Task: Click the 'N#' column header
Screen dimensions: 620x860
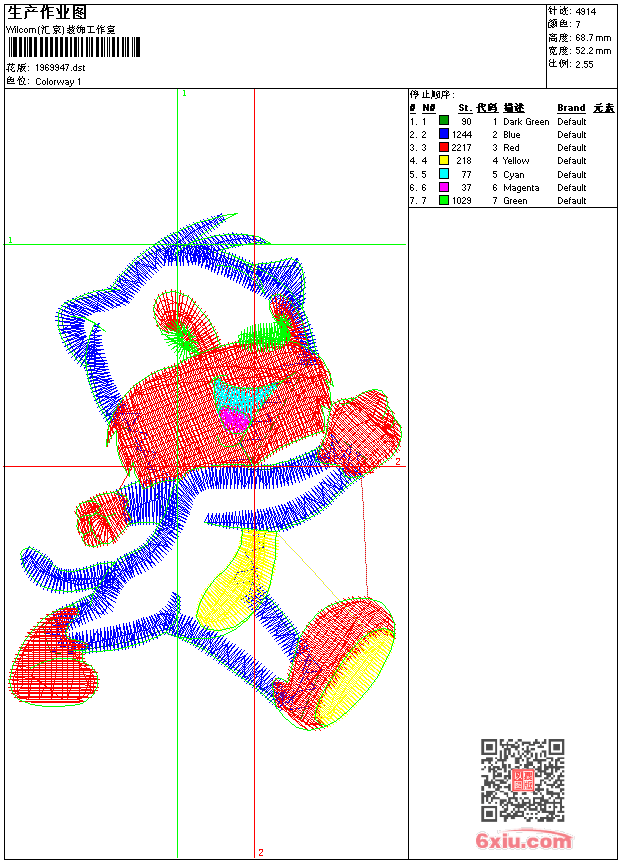Action: coord(429,108)
